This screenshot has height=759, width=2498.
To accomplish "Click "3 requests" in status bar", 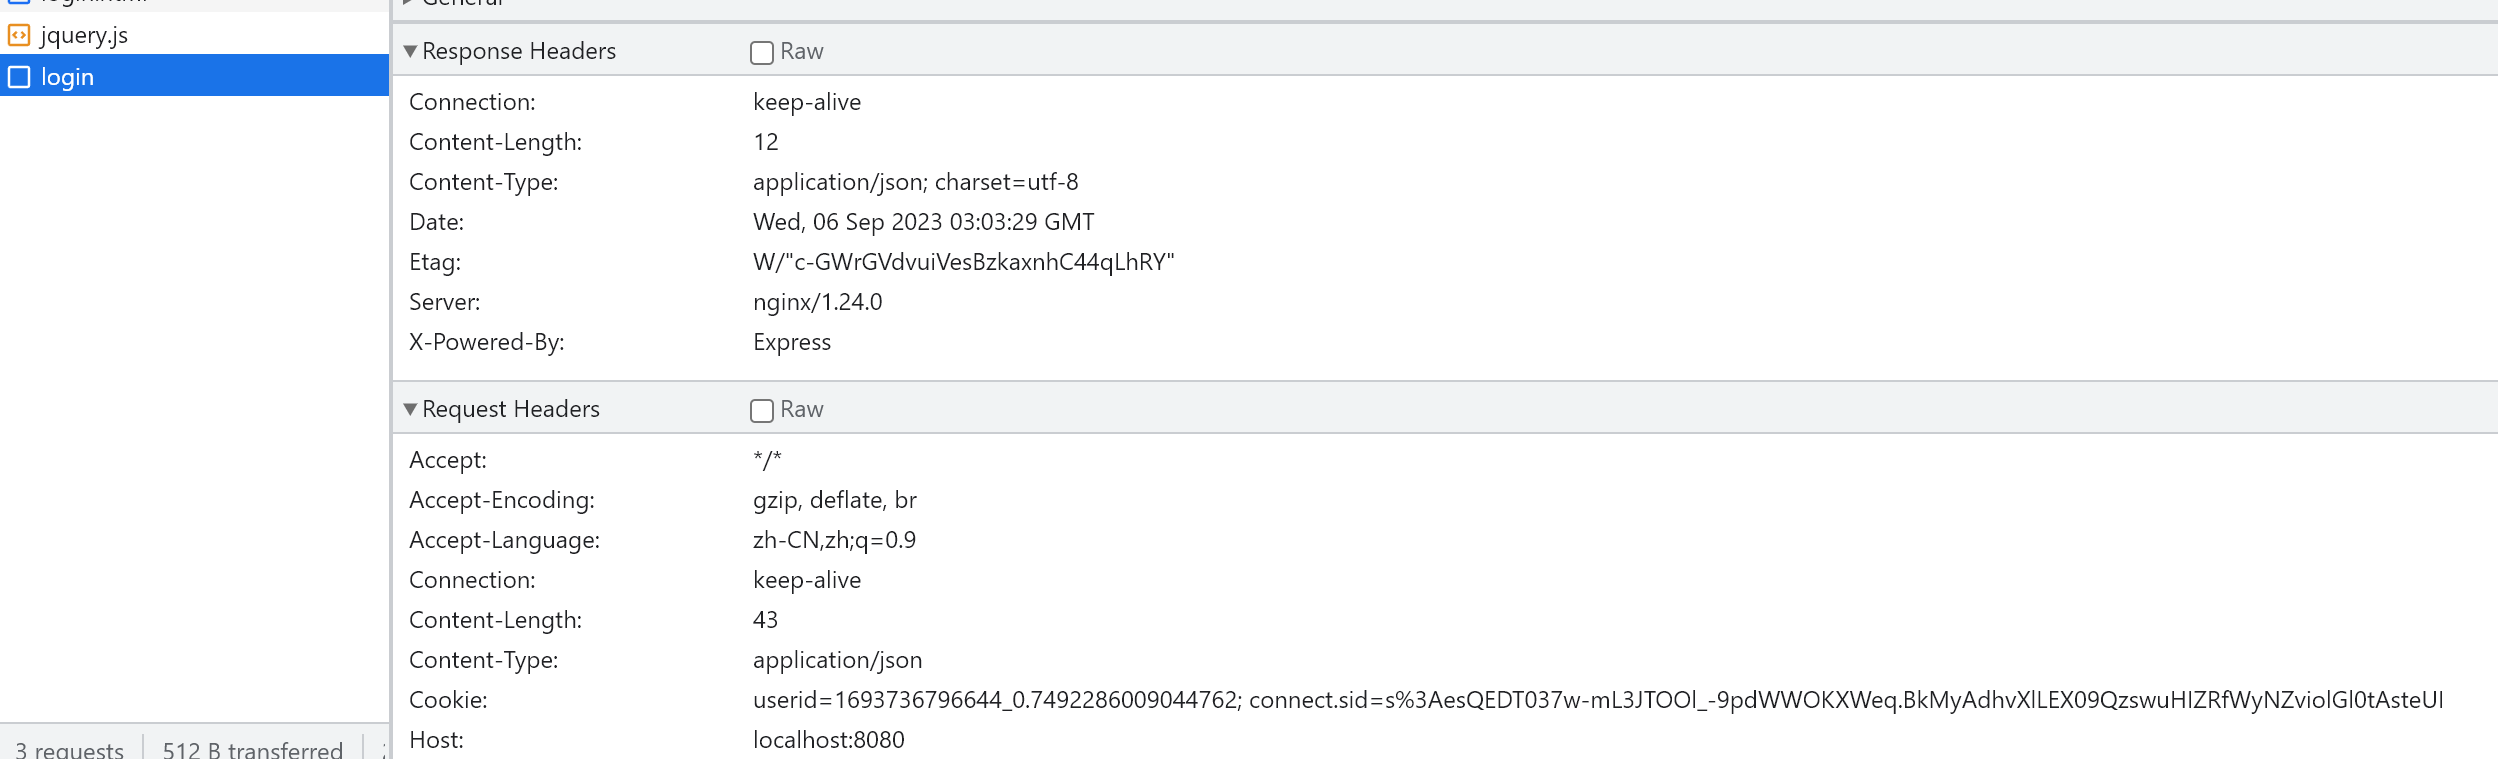I will pos(69,750).
